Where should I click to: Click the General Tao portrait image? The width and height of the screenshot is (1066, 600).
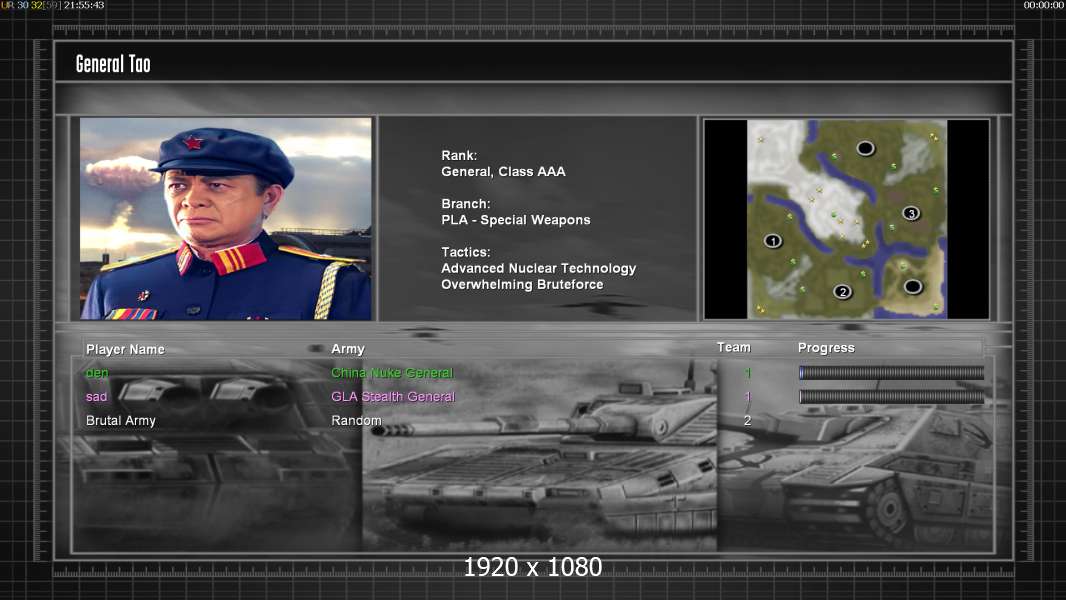tap(226, 219)
